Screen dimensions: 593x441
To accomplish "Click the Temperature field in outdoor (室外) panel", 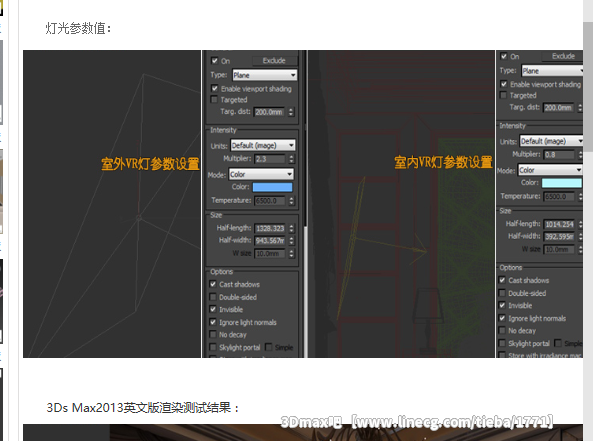I will tap(270, 201).
